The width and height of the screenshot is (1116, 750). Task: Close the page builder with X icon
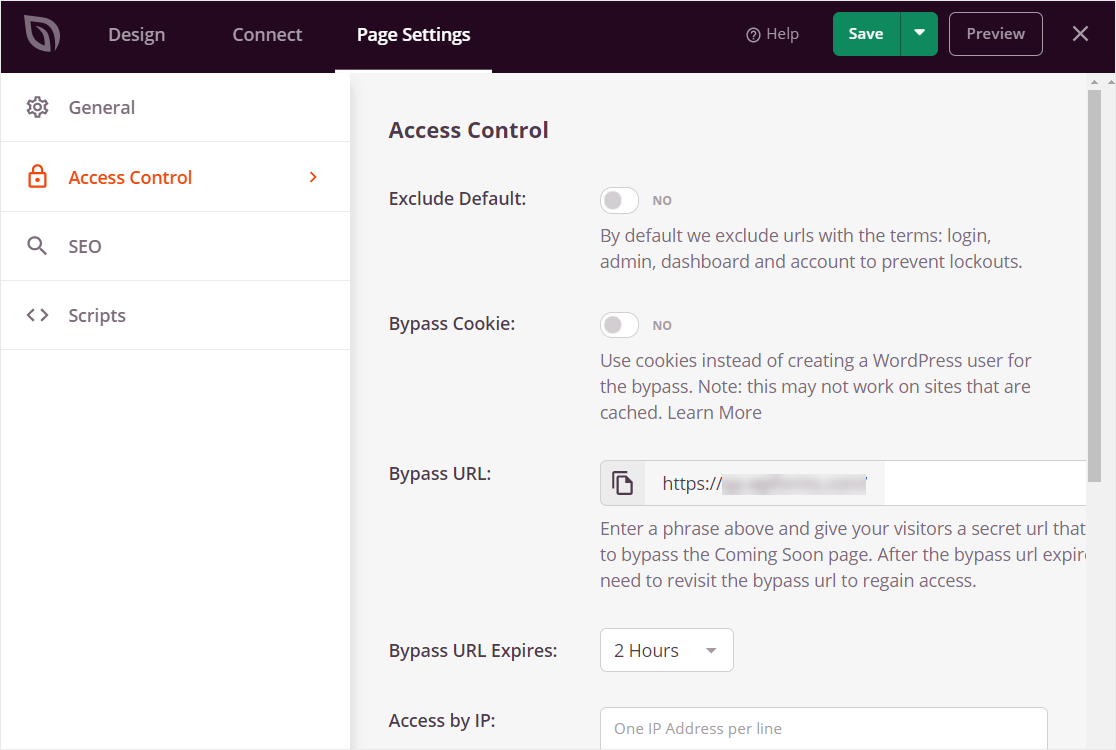coord(1080,34)
